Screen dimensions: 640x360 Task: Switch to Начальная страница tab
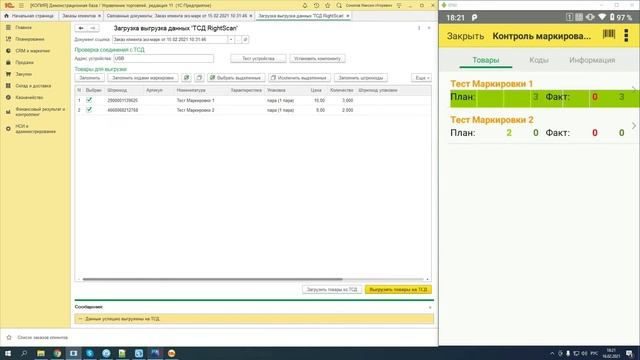pyautogui.click(x=29, y=16)
